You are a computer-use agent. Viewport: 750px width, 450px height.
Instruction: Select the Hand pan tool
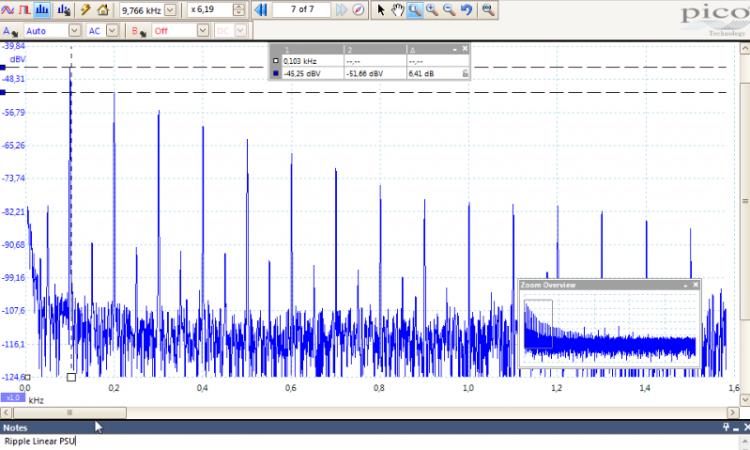[x=397, y=10]
